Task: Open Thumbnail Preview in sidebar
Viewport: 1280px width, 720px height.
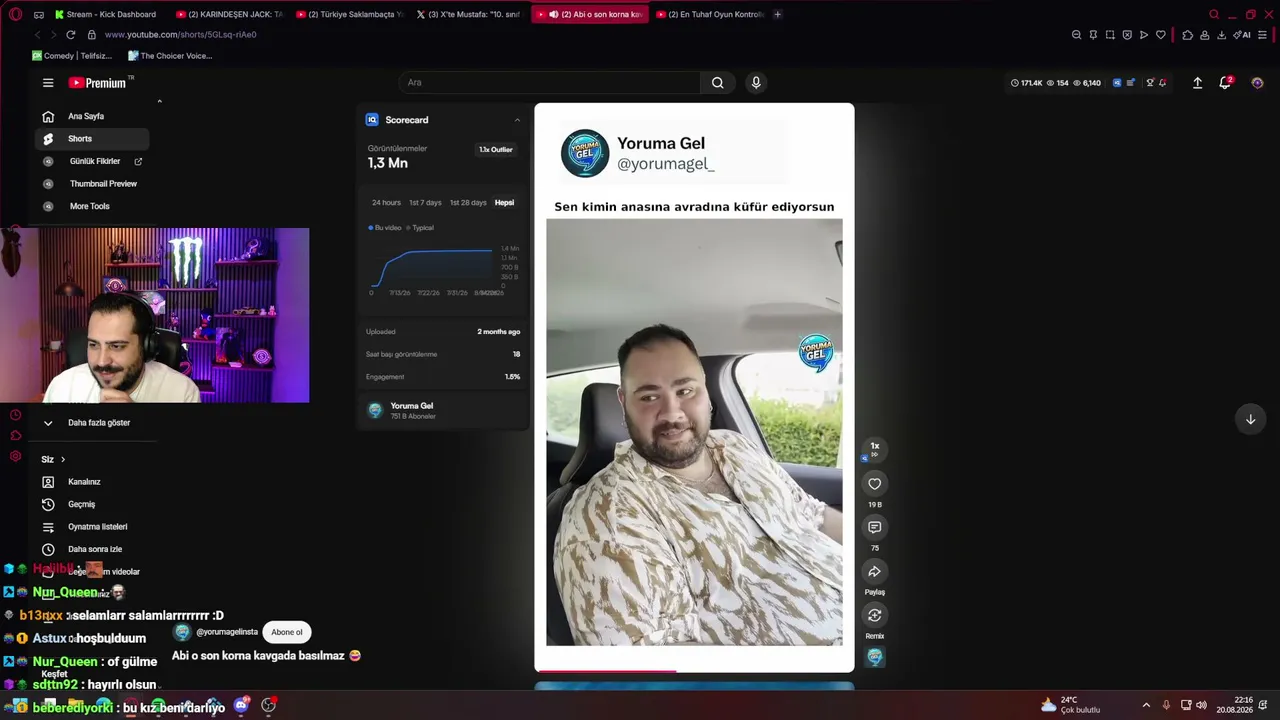Action: 93,184
